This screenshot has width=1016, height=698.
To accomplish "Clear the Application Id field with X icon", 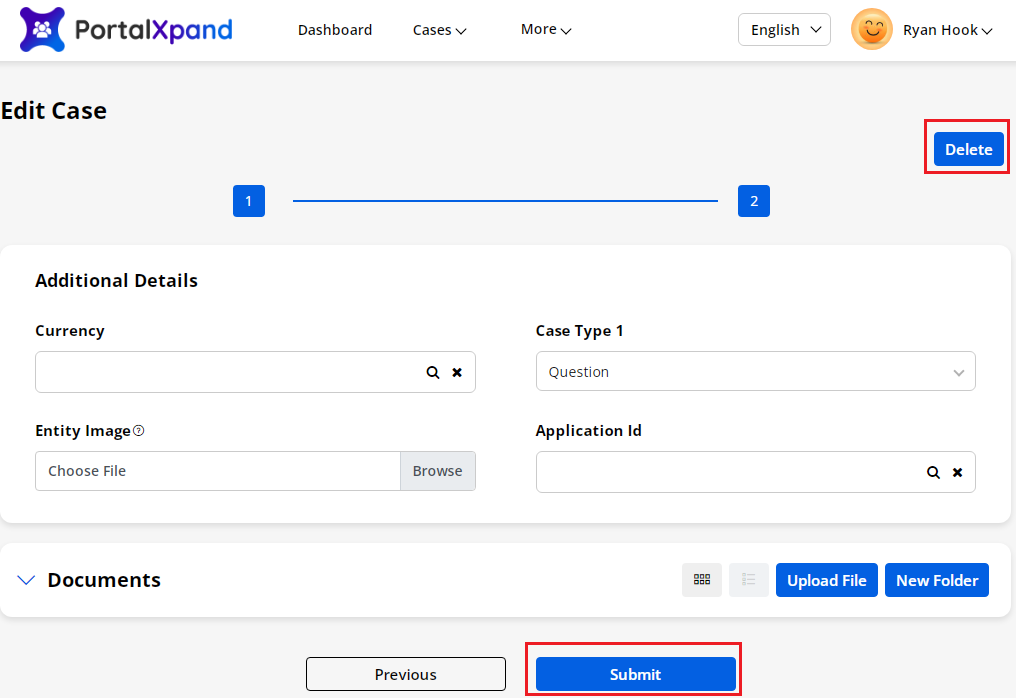I will coord(957,472).
